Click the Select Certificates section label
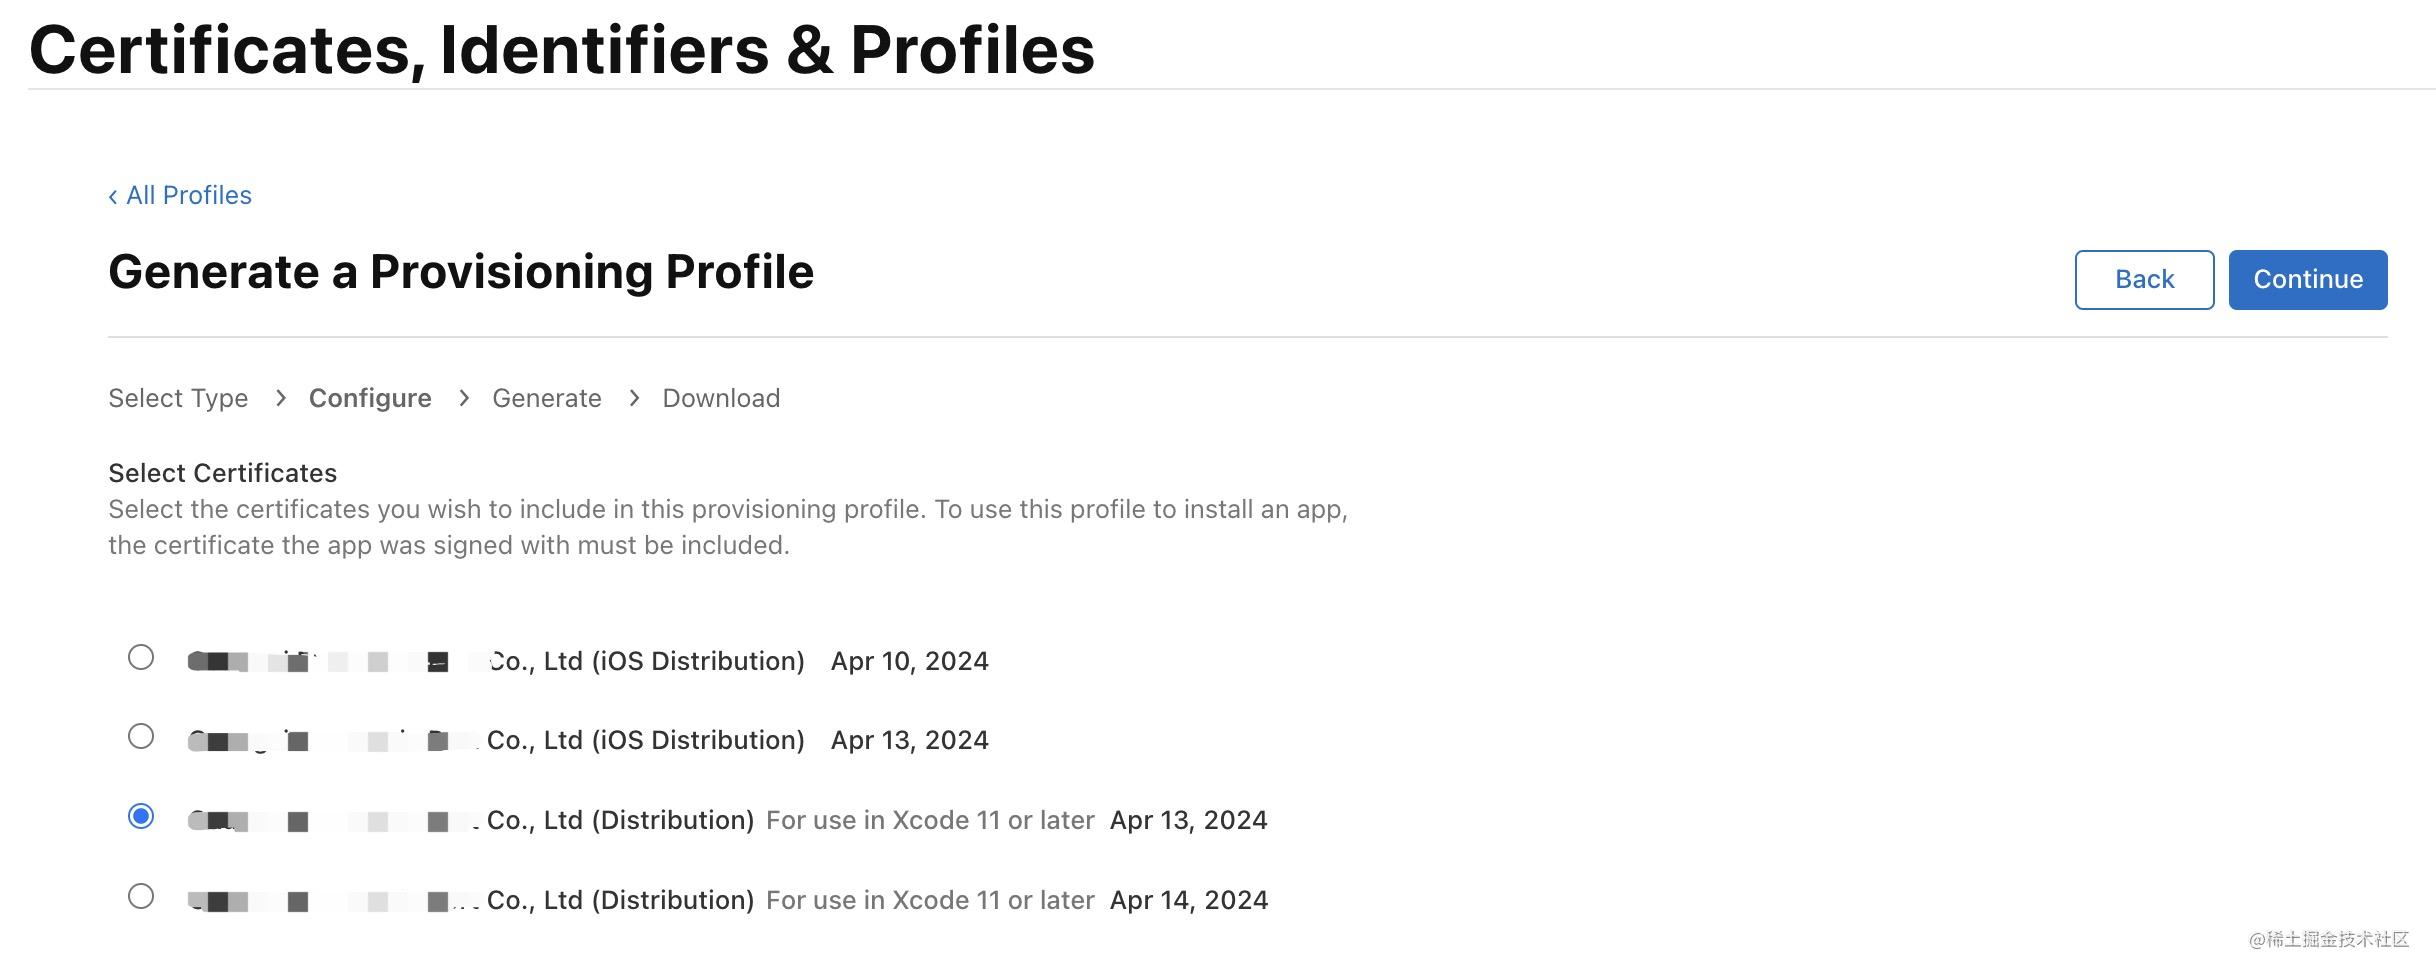Image resolution: width=2436 pixels, height=976 pixels. 222,473
